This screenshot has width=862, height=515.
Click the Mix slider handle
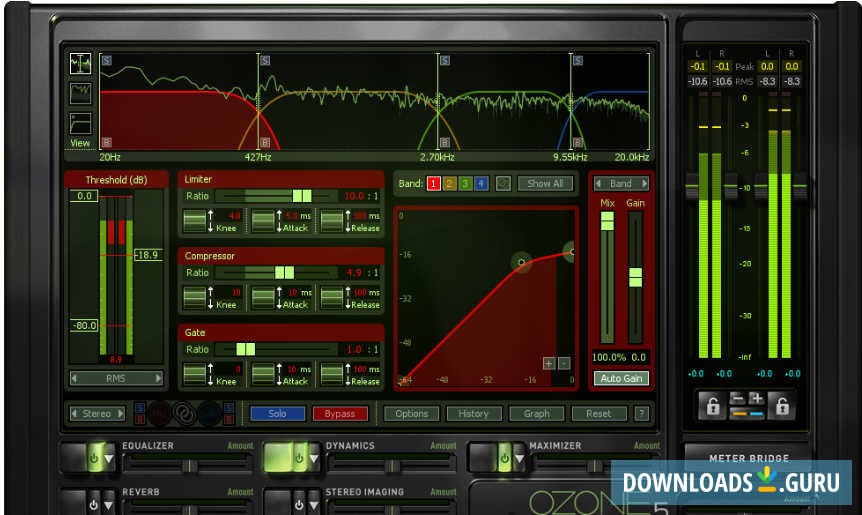coord(607,221)
